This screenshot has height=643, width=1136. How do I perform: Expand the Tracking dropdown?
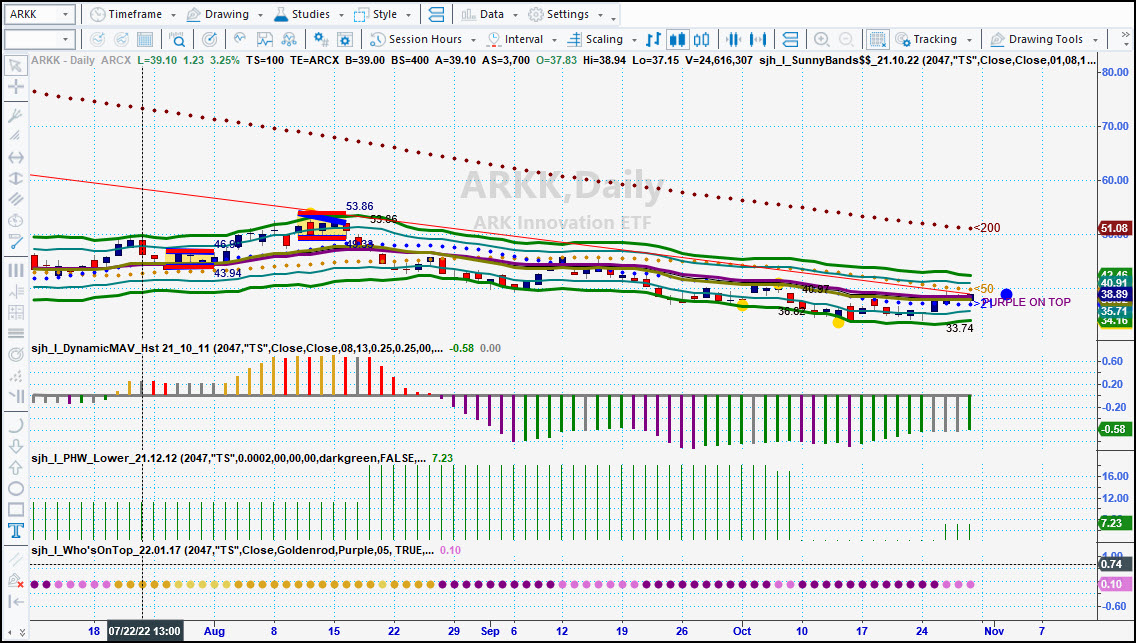tap(969, 40)
